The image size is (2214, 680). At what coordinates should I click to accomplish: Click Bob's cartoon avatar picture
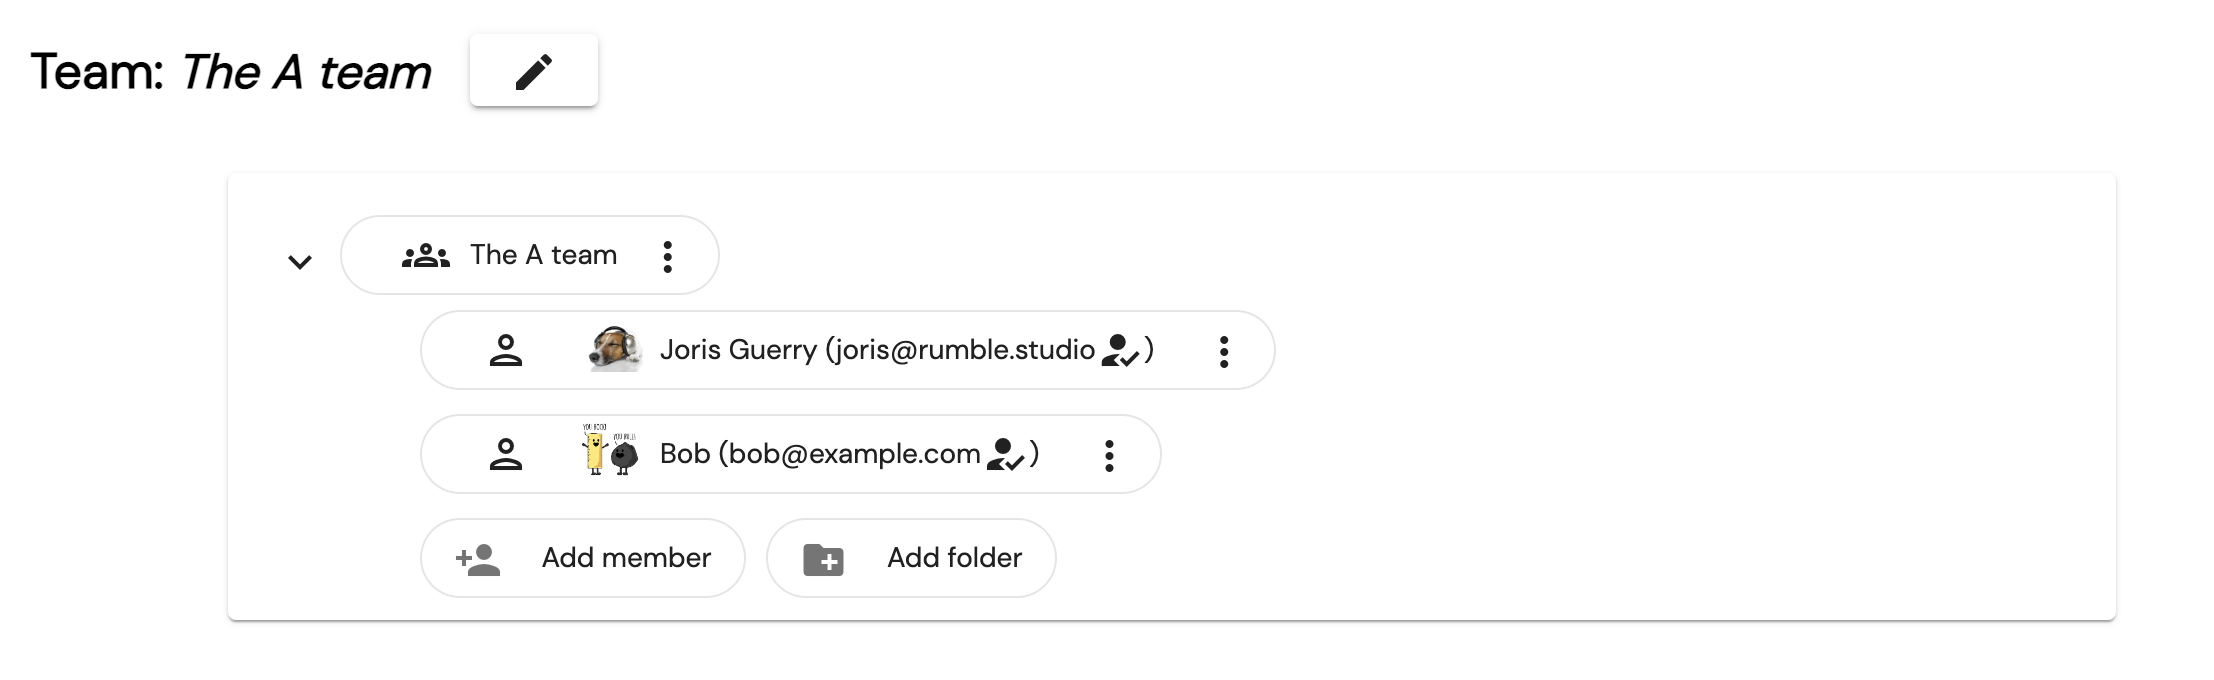[610, 450]
